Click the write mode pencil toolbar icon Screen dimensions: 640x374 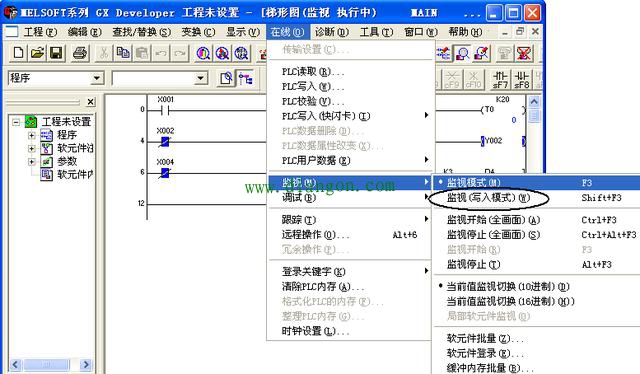444,53
